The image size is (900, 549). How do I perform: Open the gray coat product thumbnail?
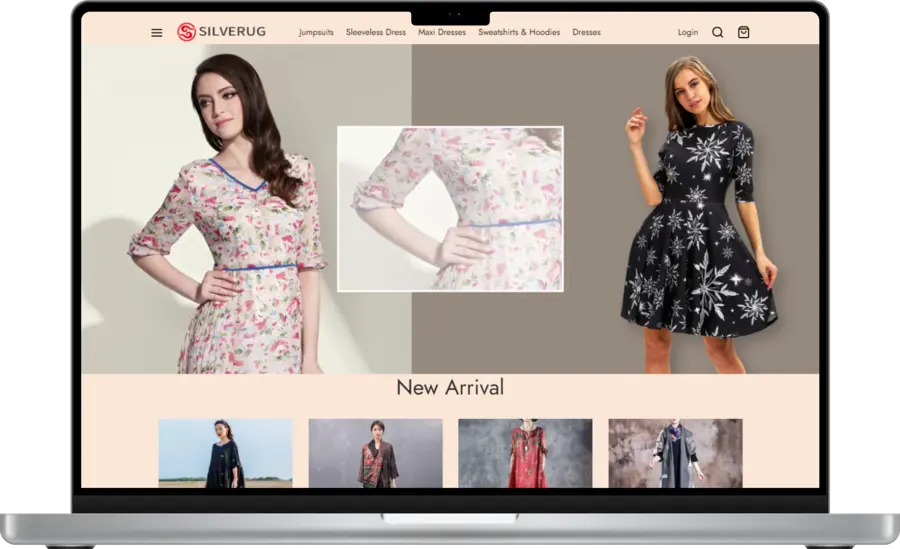[676, 453]
